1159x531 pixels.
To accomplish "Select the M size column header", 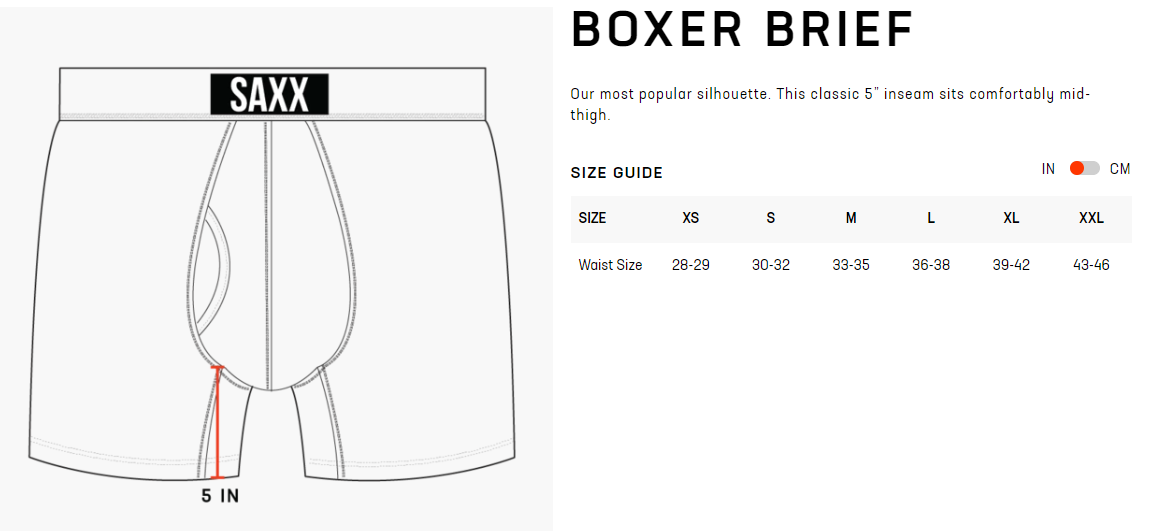I will tap(851, 218).
